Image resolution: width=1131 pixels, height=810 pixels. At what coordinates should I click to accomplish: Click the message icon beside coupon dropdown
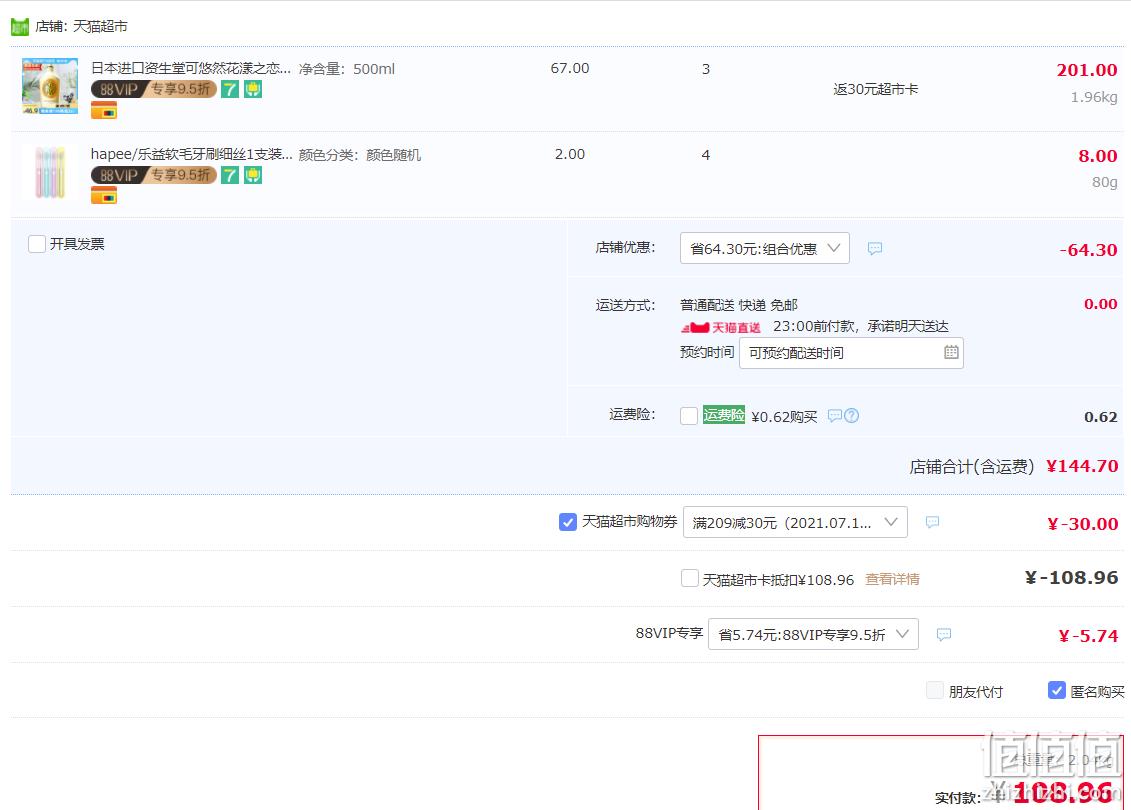pyautogui.click(x=933, y=522)
